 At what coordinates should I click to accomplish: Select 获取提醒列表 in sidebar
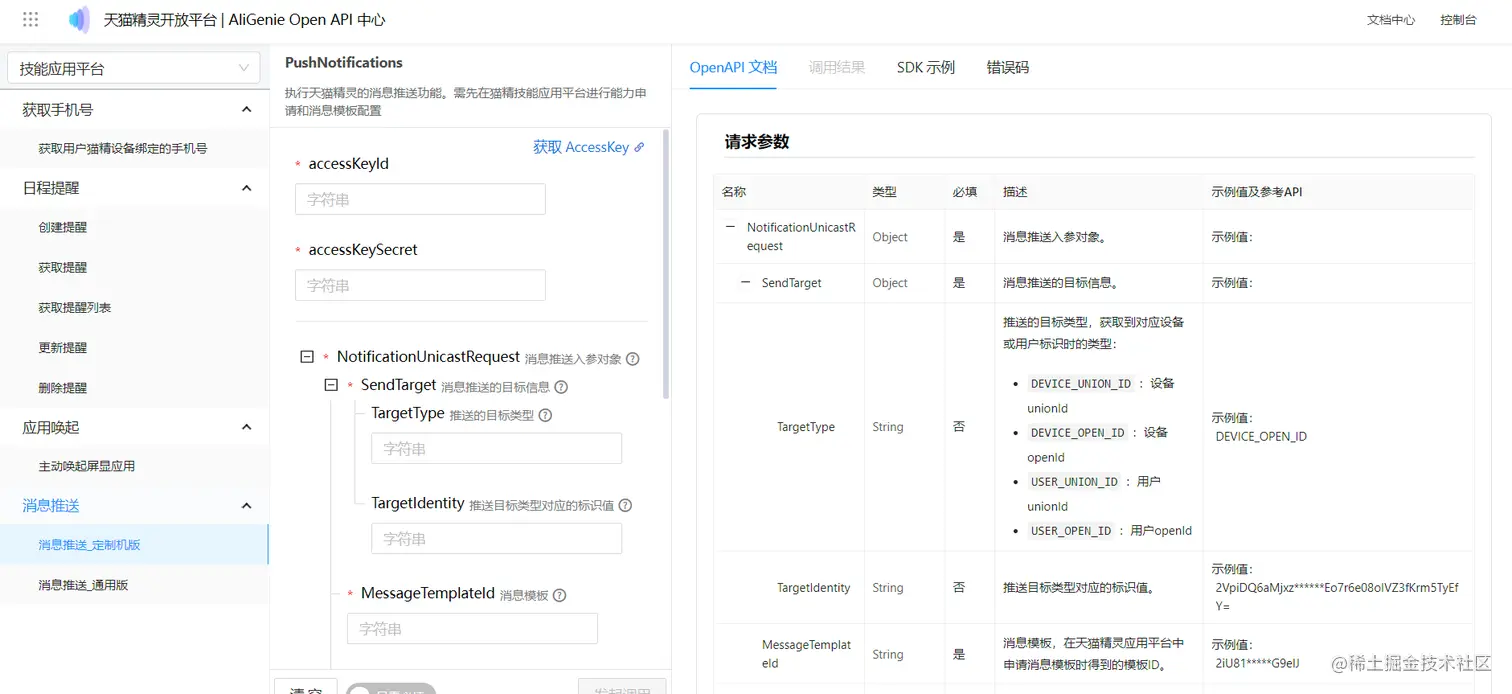pyautogui.click(x=134, y=307)
